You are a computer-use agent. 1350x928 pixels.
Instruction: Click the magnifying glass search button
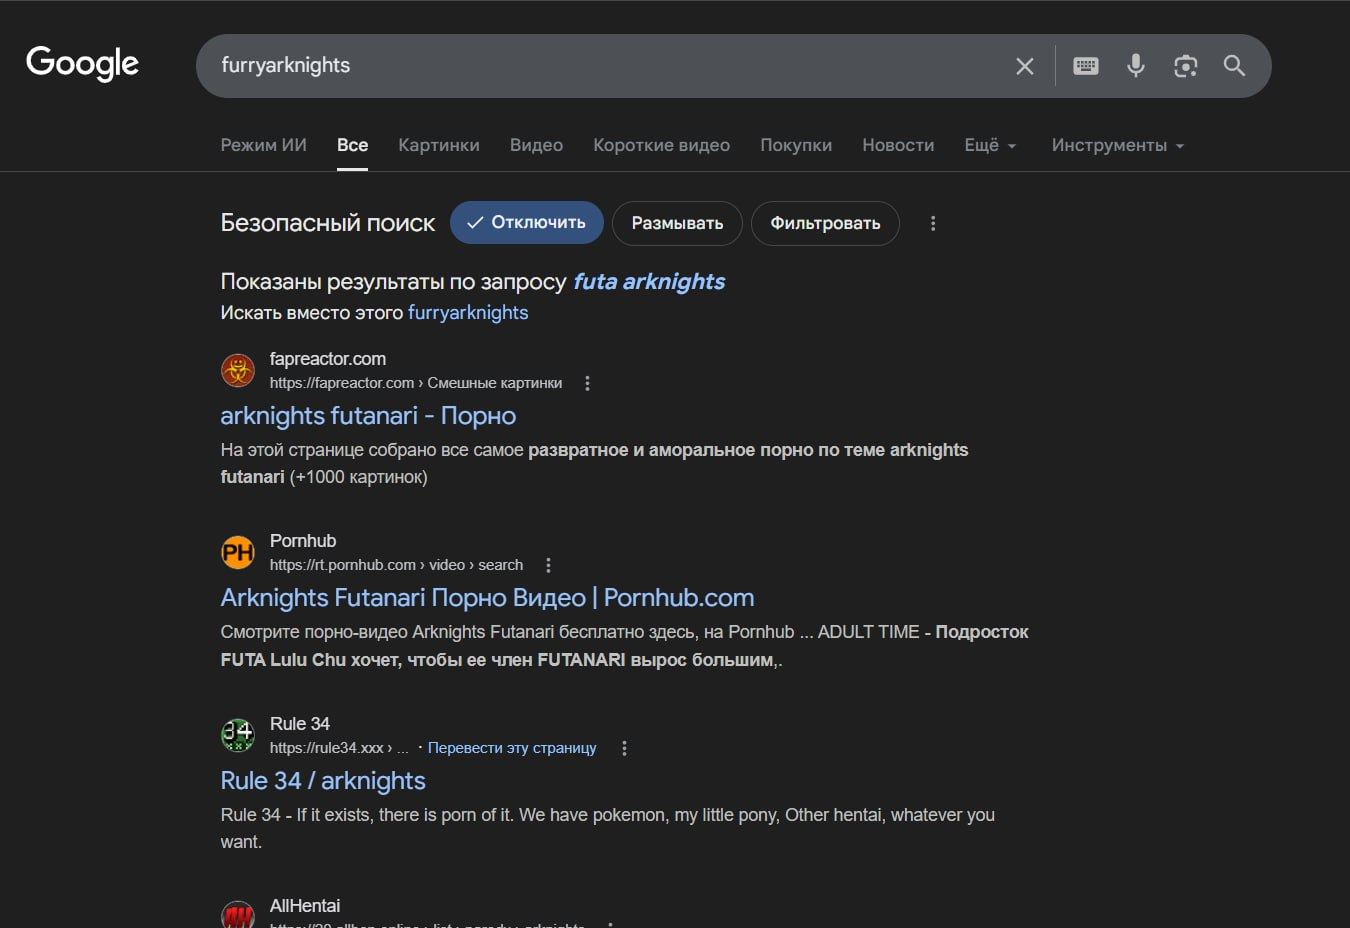[x=1234, y=66]
